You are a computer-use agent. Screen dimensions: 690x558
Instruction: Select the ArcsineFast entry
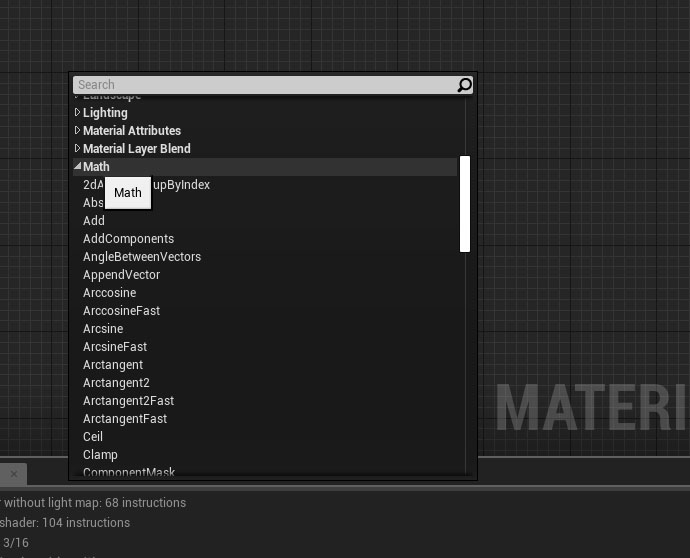[115, 347]
